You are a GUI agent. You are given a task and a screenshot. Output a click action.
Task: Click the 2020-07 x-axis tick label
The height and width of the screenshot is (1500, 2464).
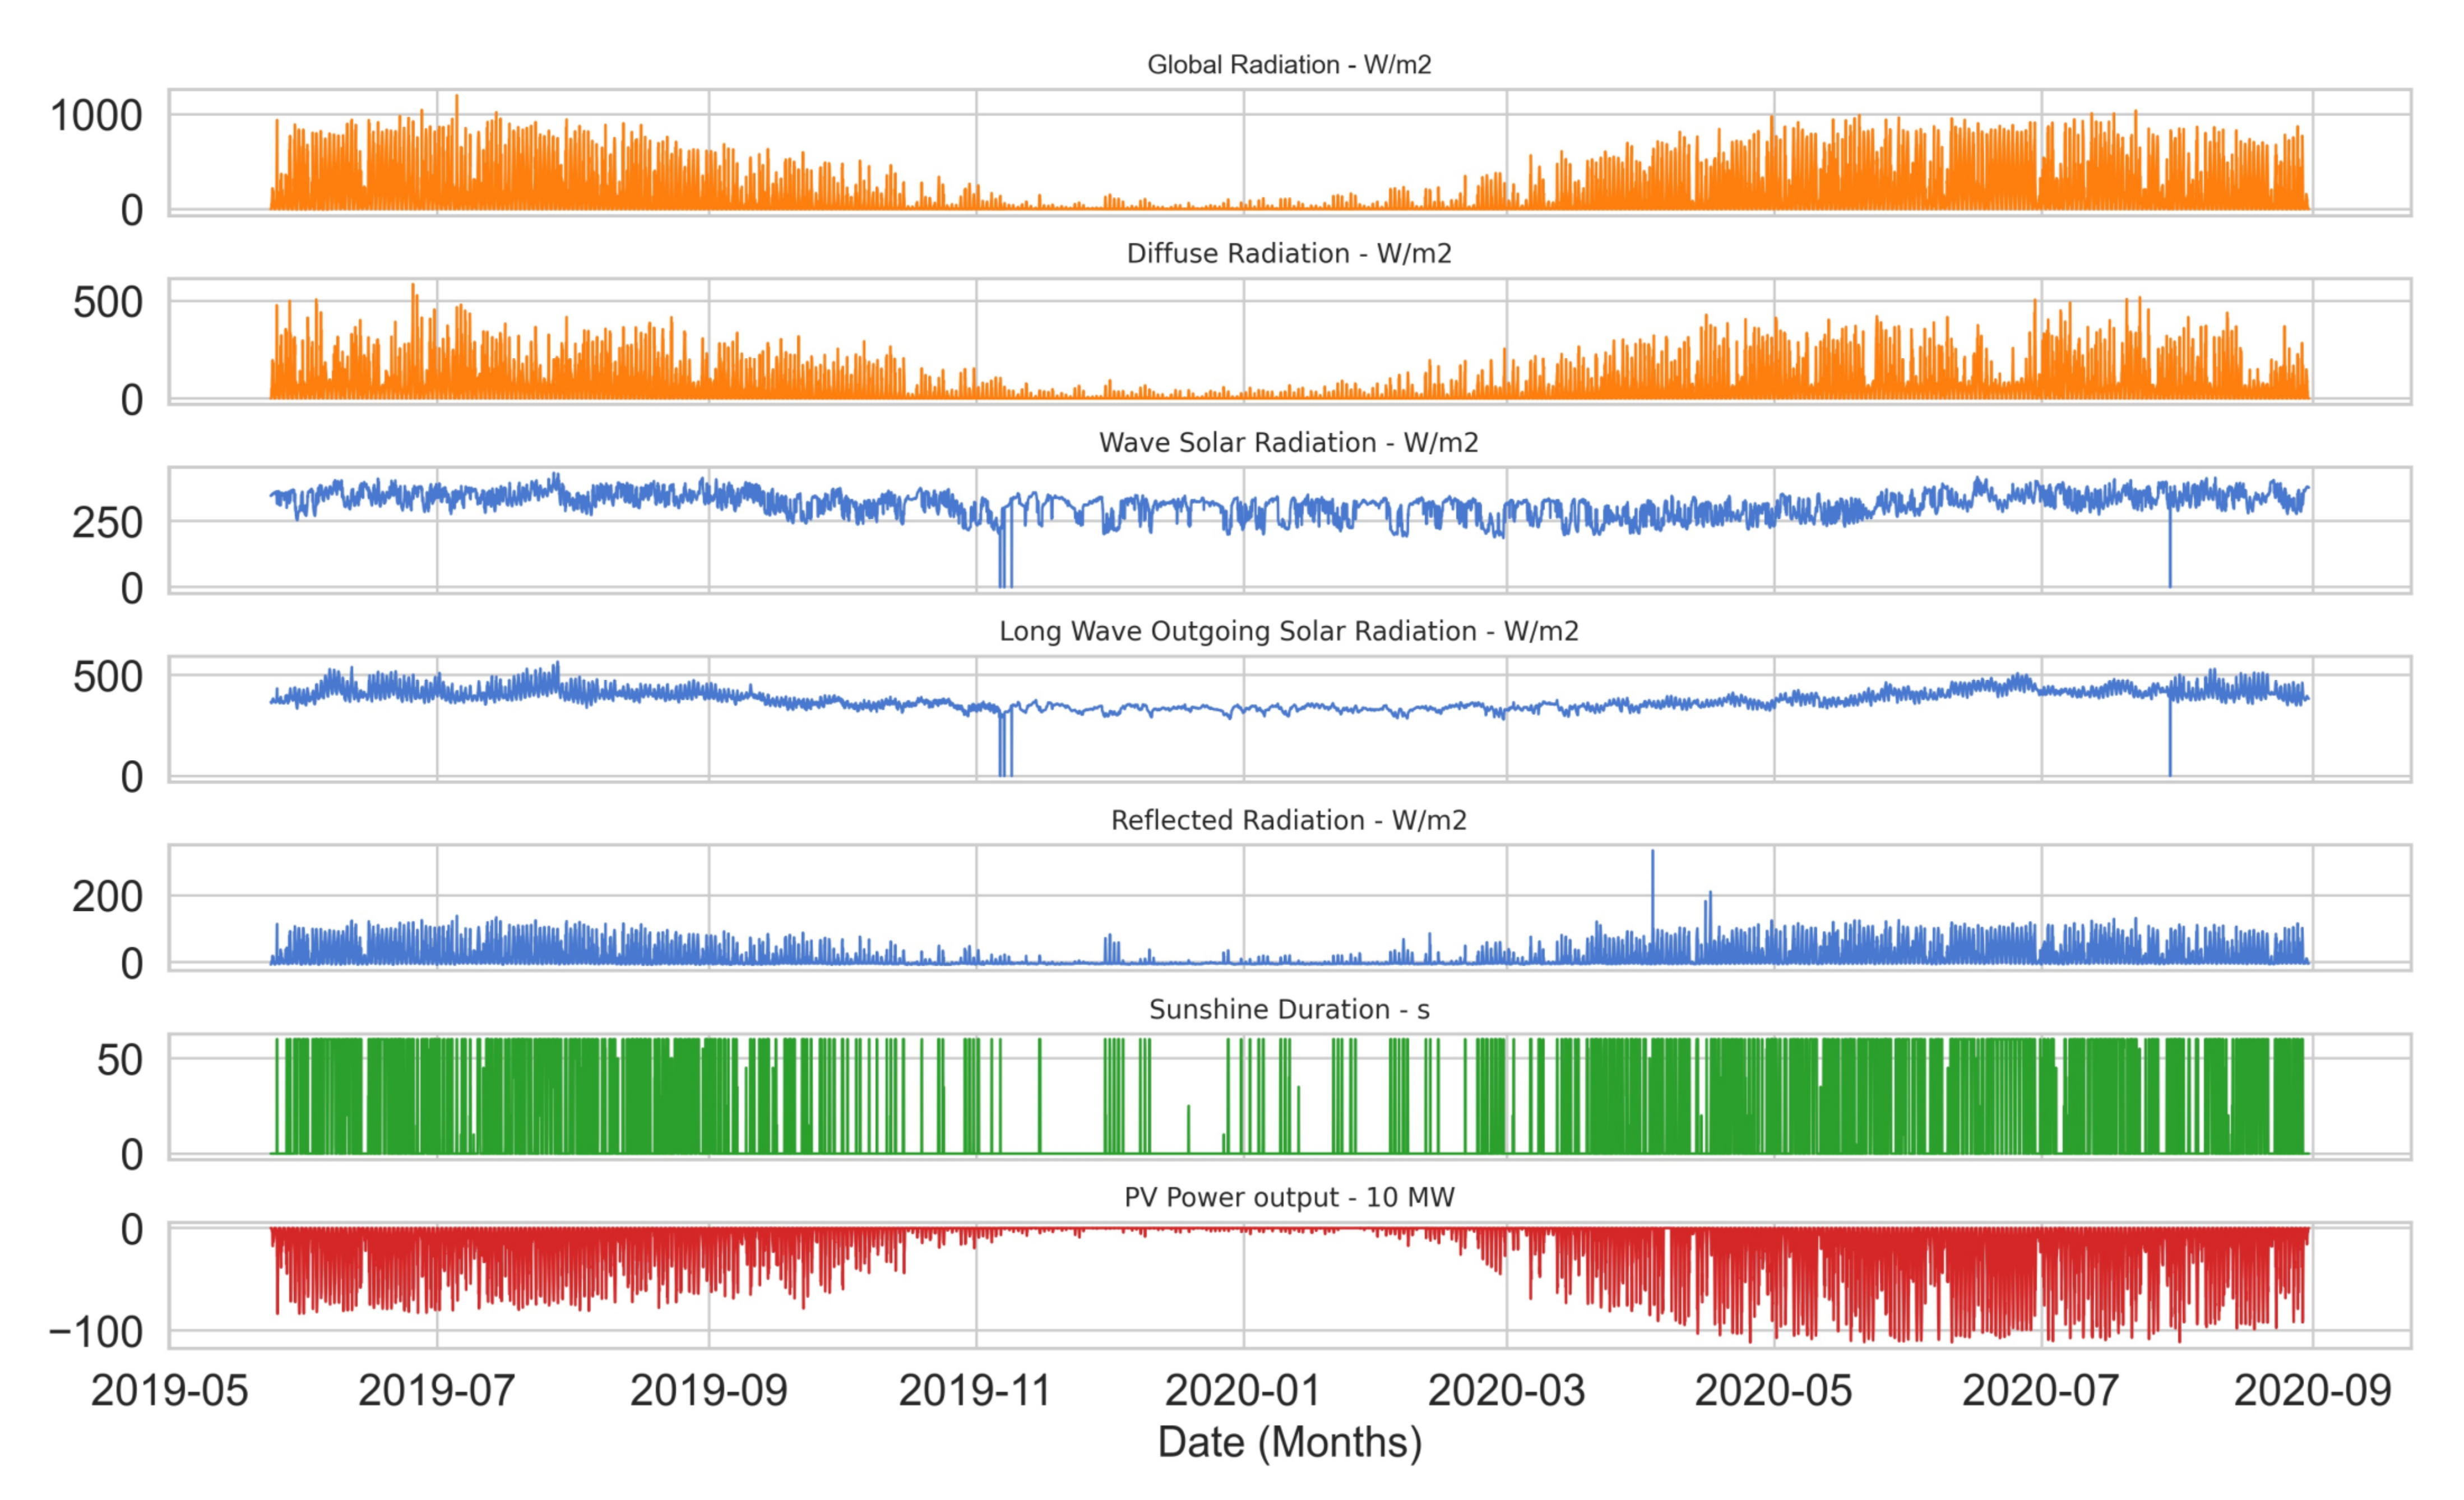point(2040,1391)
